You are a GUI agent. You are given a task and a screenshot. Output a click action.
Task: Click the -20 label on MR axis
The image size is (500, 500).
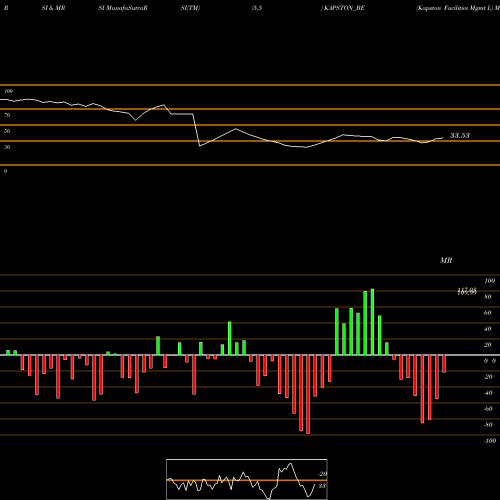click(488, 377)
